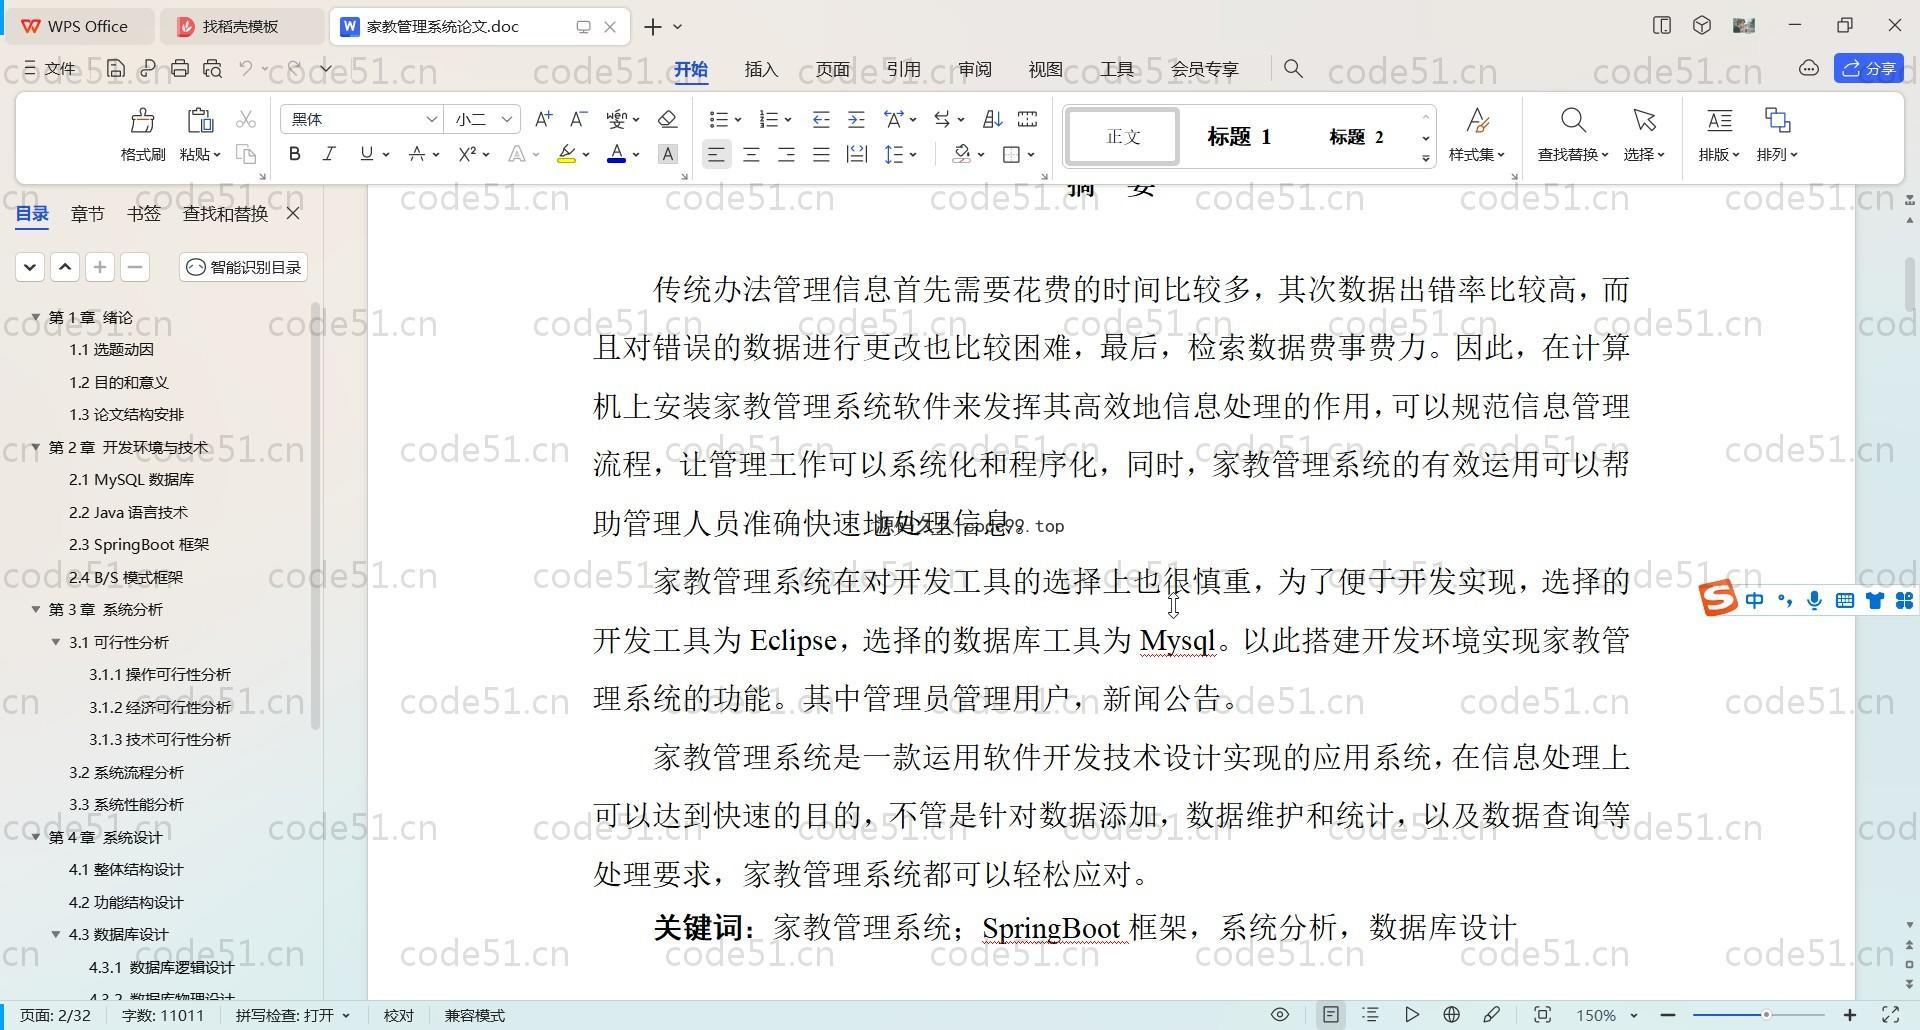Toggle strikethrough text formatting
This screenshot has height=1030, width=1920.
417,154
